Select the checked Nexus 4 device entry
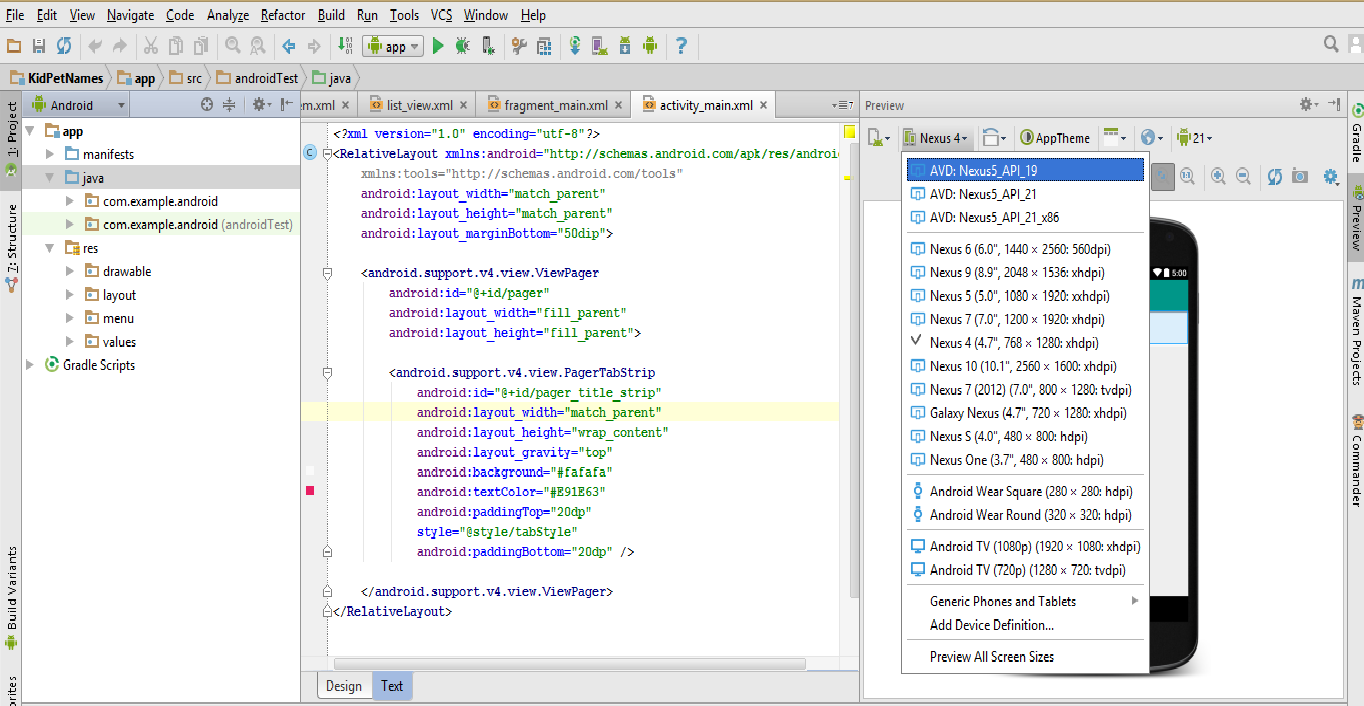Viewport: 1364px width, 706px height. click(1025, 342)
